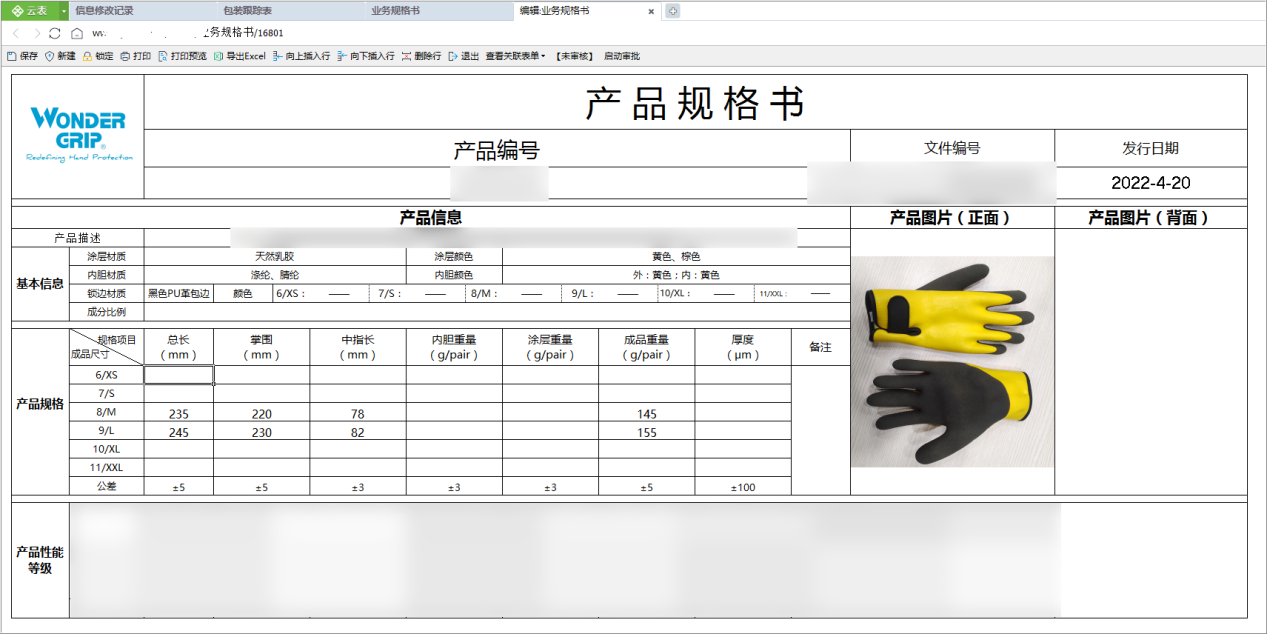The height and width of the screenshot is (634, 1267).
Task: Click the yellow glove product image
Action: click(x=952, y=361)
